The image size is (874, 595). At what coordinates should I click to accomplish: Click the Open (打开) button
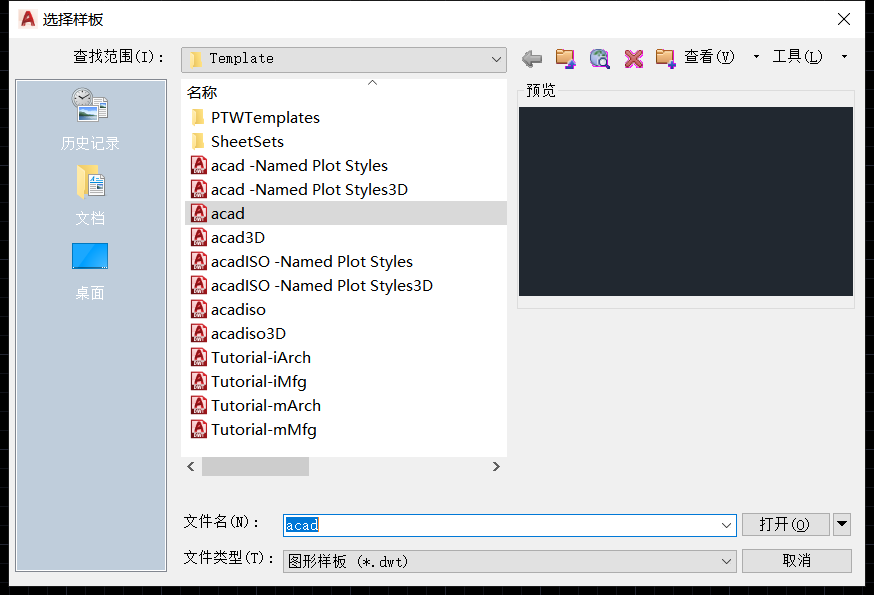785,525
